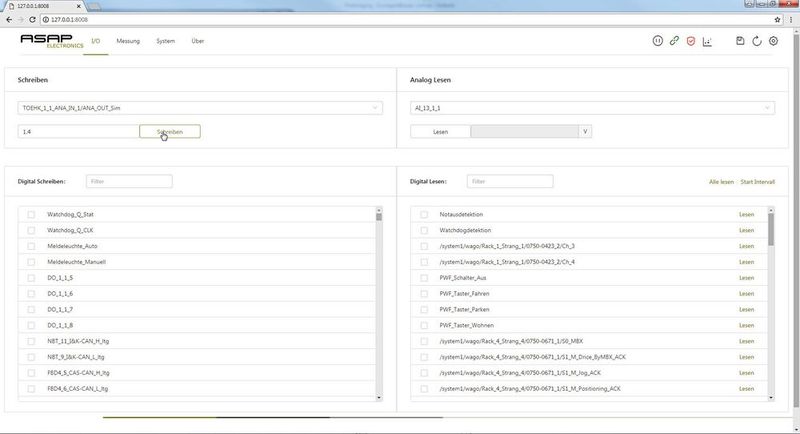Click the pause icon in the header
The image size is (800, 434).
(658, 41)
